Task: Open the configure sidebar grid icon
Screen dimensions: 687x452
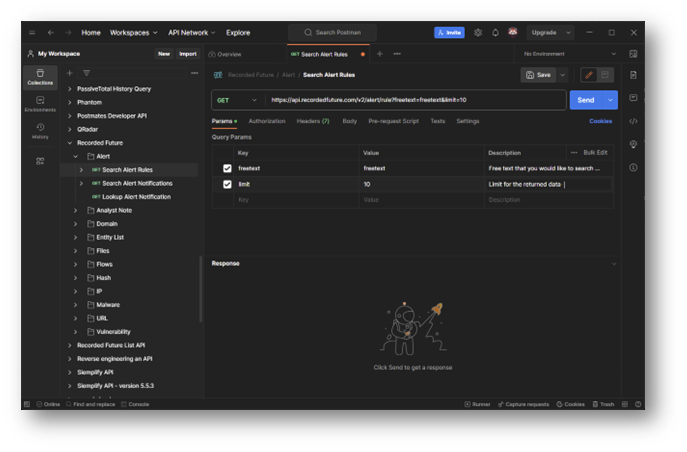Action: [x=40, y=161]
